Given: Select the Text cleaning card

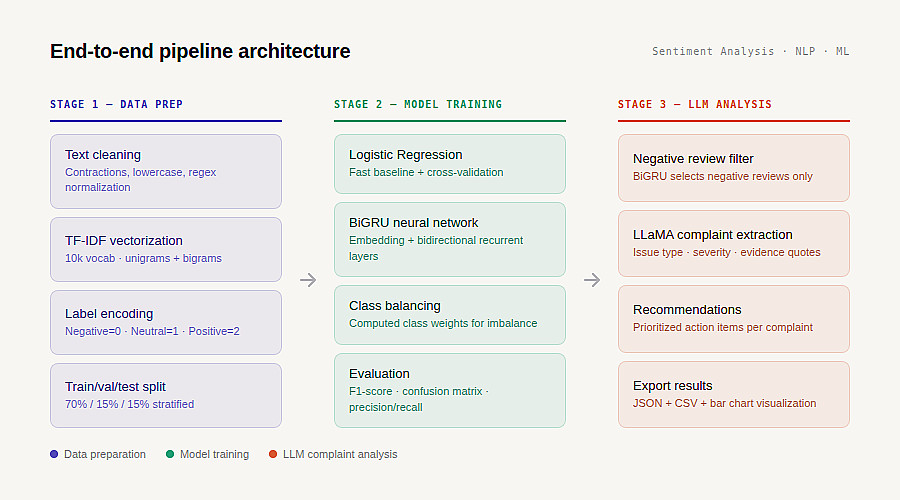Looking at the screenshot, I should 166,171.
